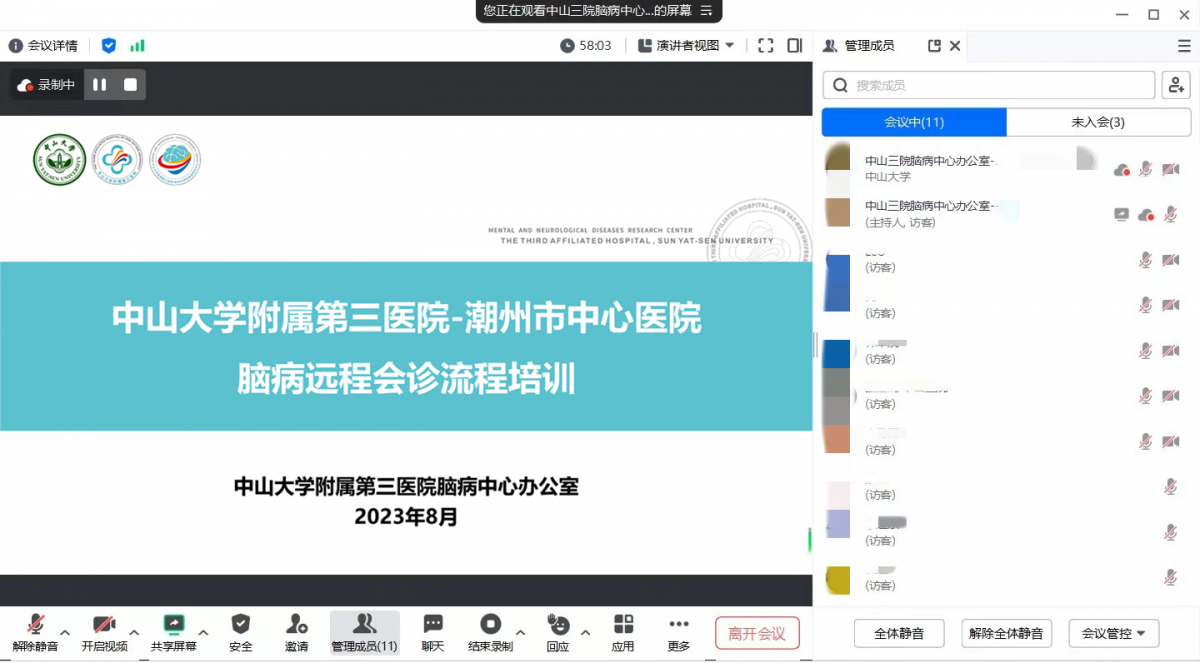The image size is (1200, 663).
Task: Click the 录制中 recording status indicator
Action: click(47, 85)
